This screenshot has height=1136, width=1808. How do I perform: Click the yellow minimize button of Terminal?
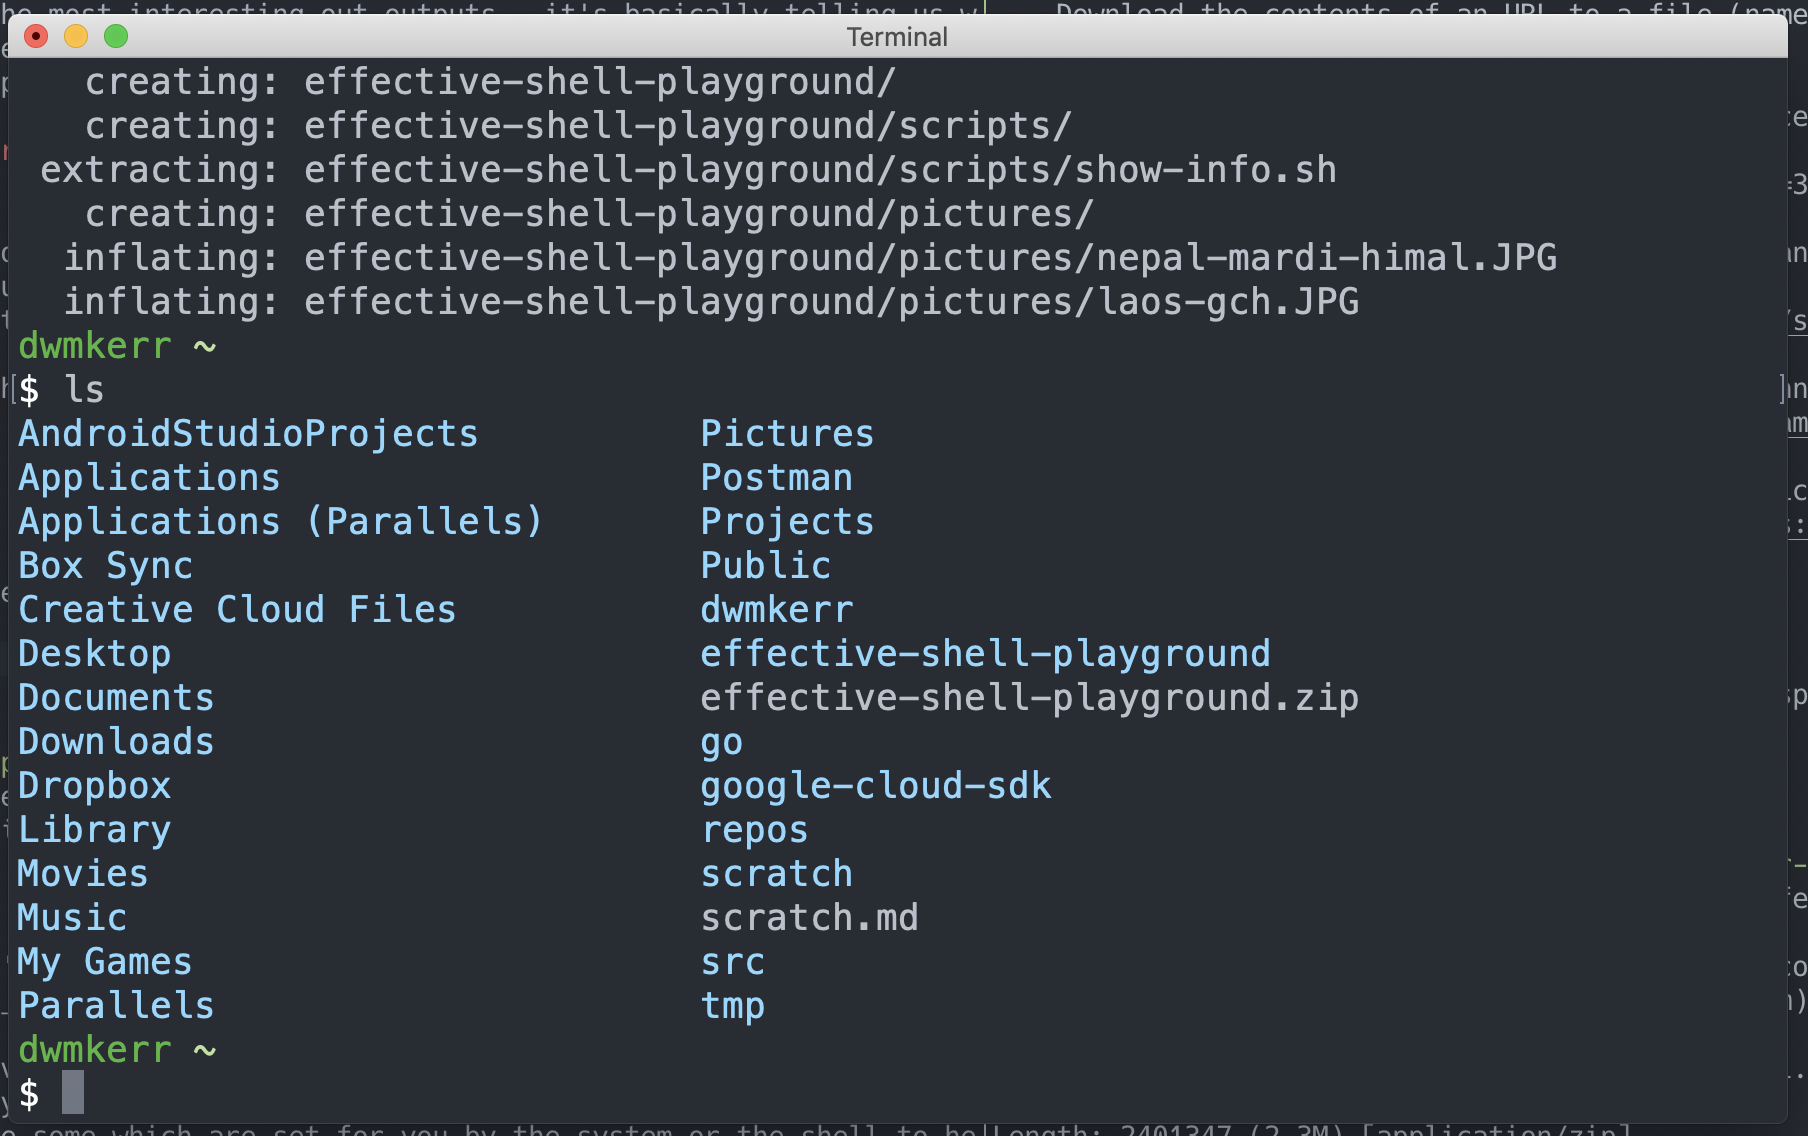76,37
